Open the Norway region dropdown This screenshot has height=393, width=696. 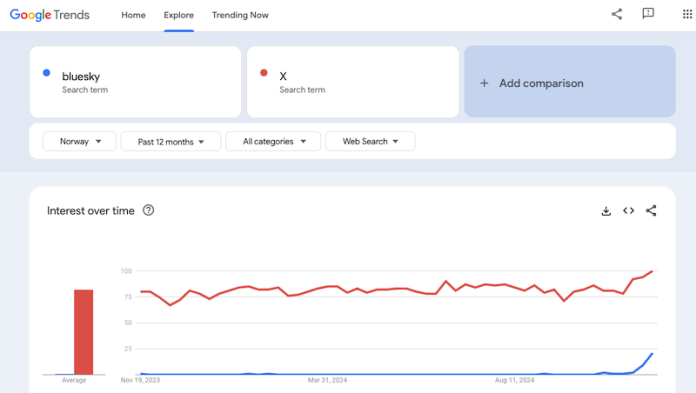coord(79,141)
